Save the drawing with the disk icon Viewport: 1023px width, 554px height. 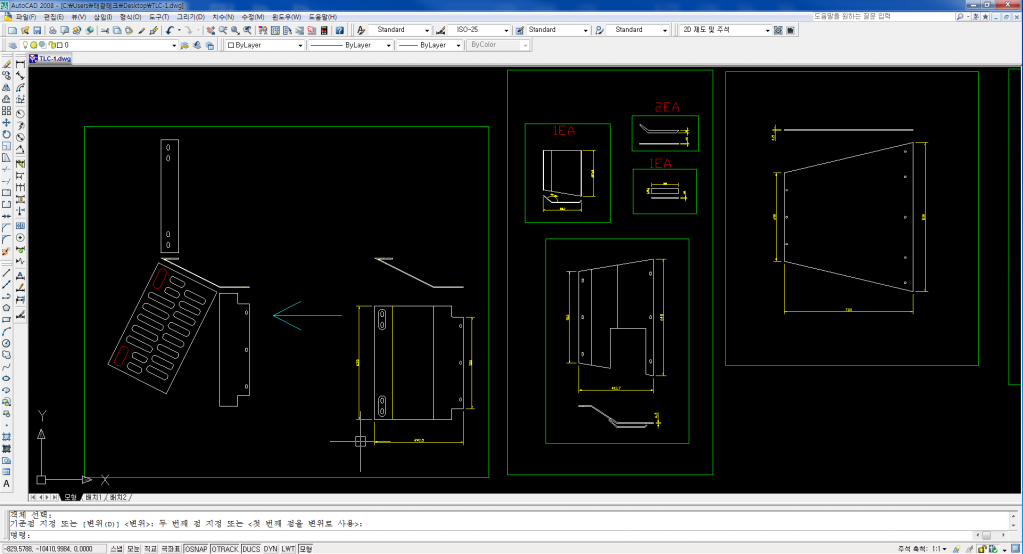tap(37, 30)
